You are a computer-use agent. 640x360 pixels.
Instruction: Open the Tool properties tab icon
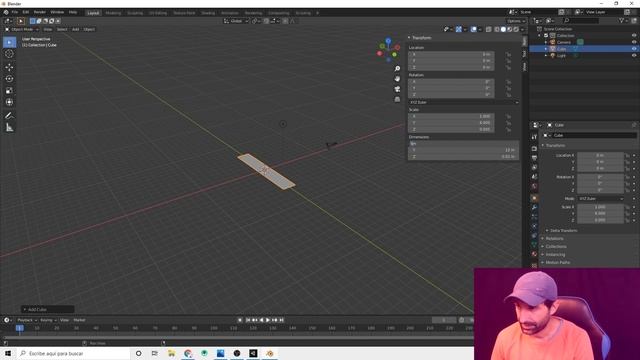[534, 137]
